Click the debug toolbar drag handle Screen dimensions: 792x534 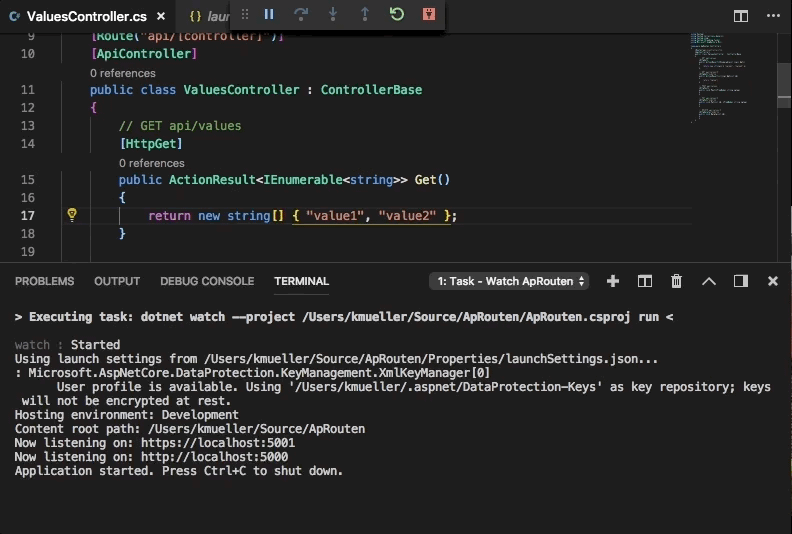coord(245,14)
